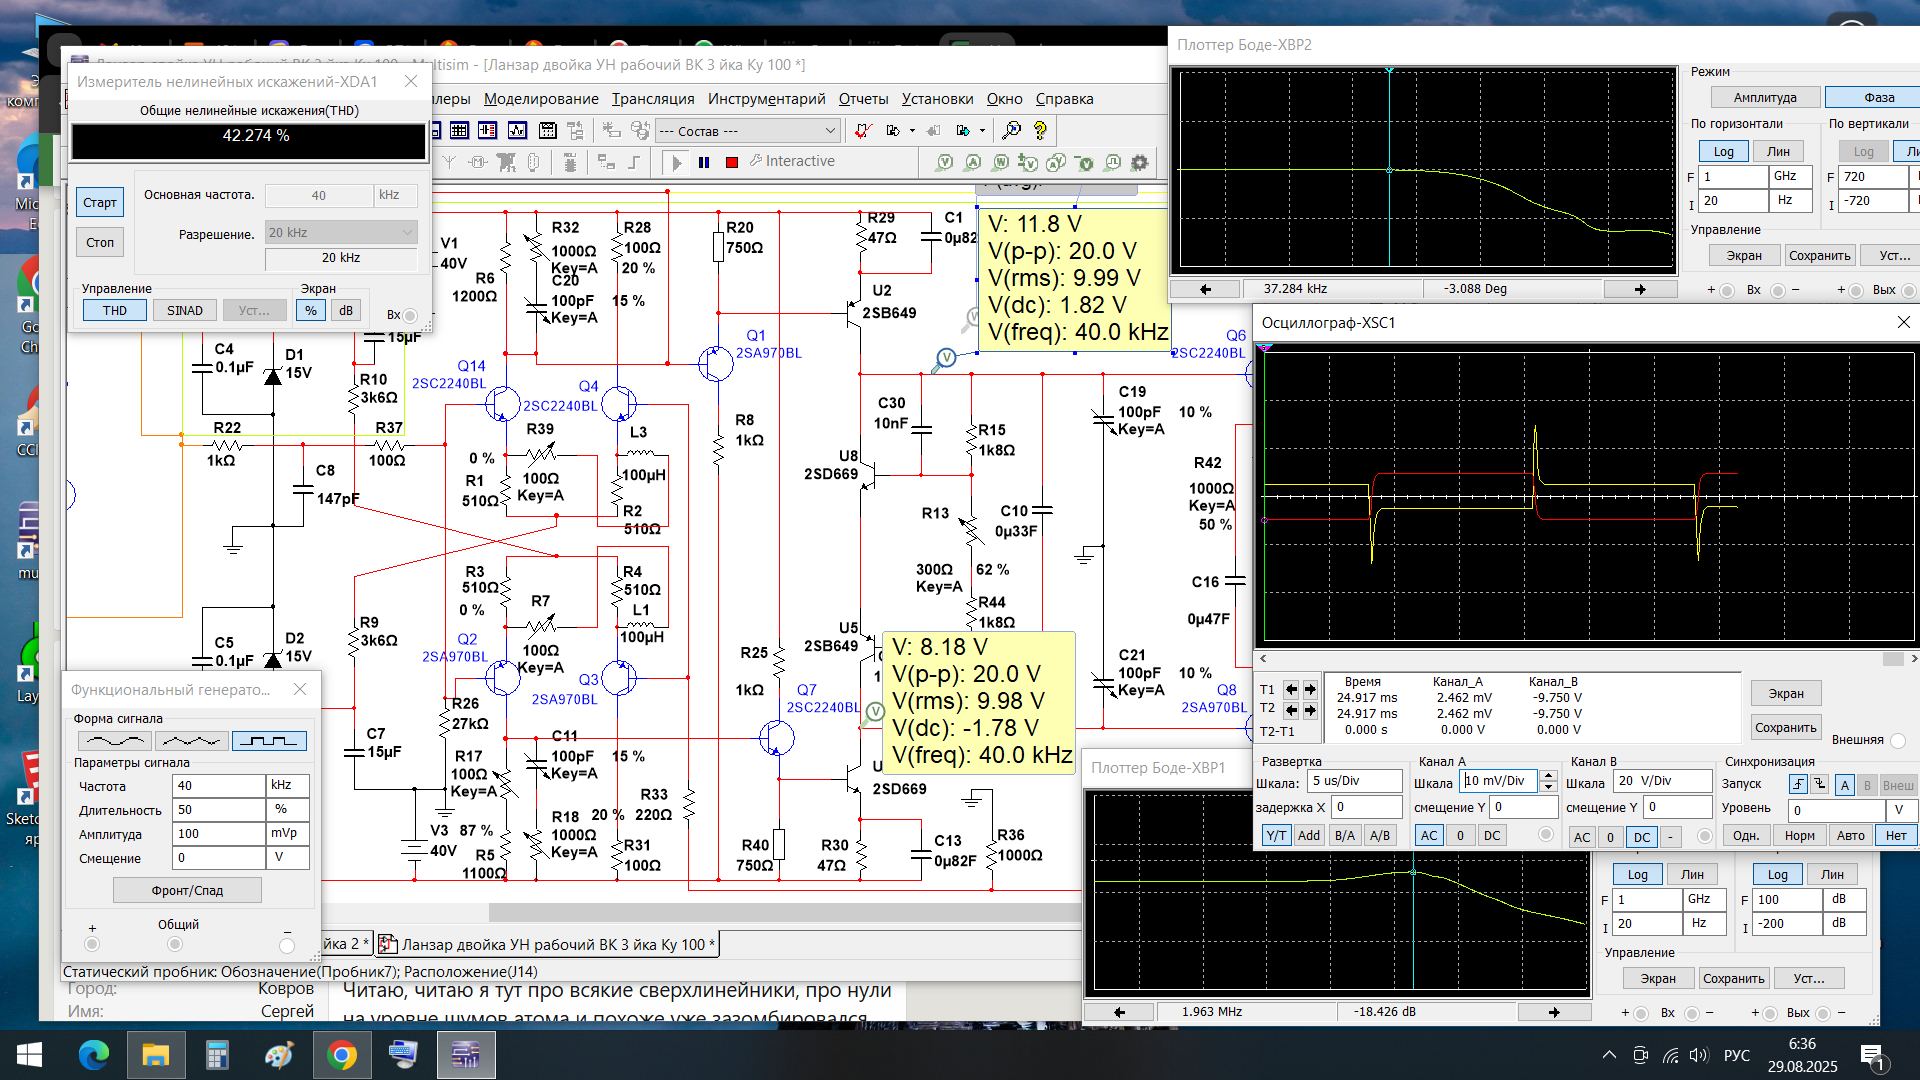
Task: Move Bode XBP1 cursor left arrow
Action: click(1119, 1012)
